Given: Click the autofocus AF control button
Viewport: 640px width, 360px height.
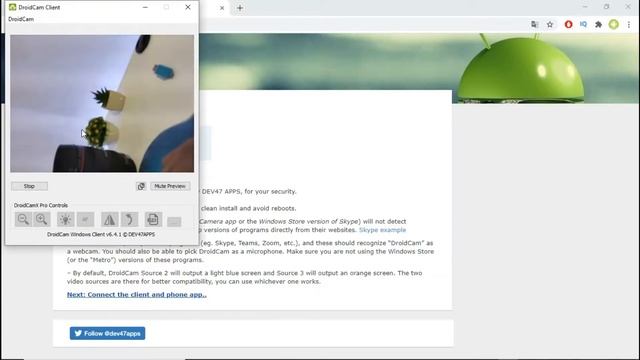Looking at the screenshot, I should click(86, 220).
